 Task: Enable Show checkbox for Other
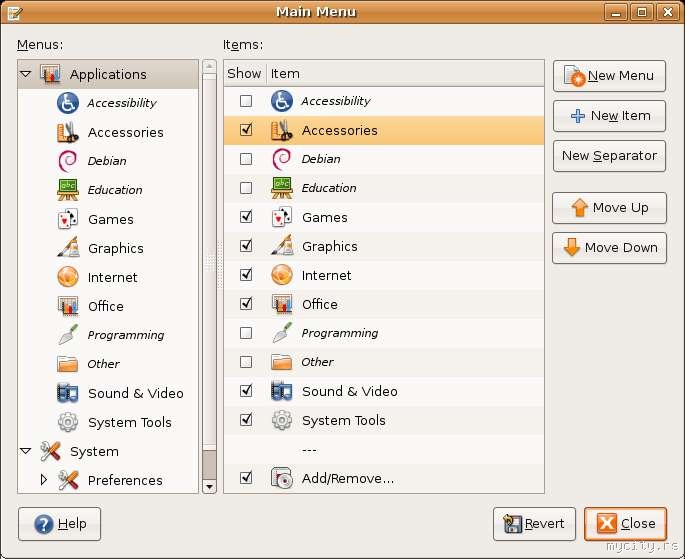[246, 362]
